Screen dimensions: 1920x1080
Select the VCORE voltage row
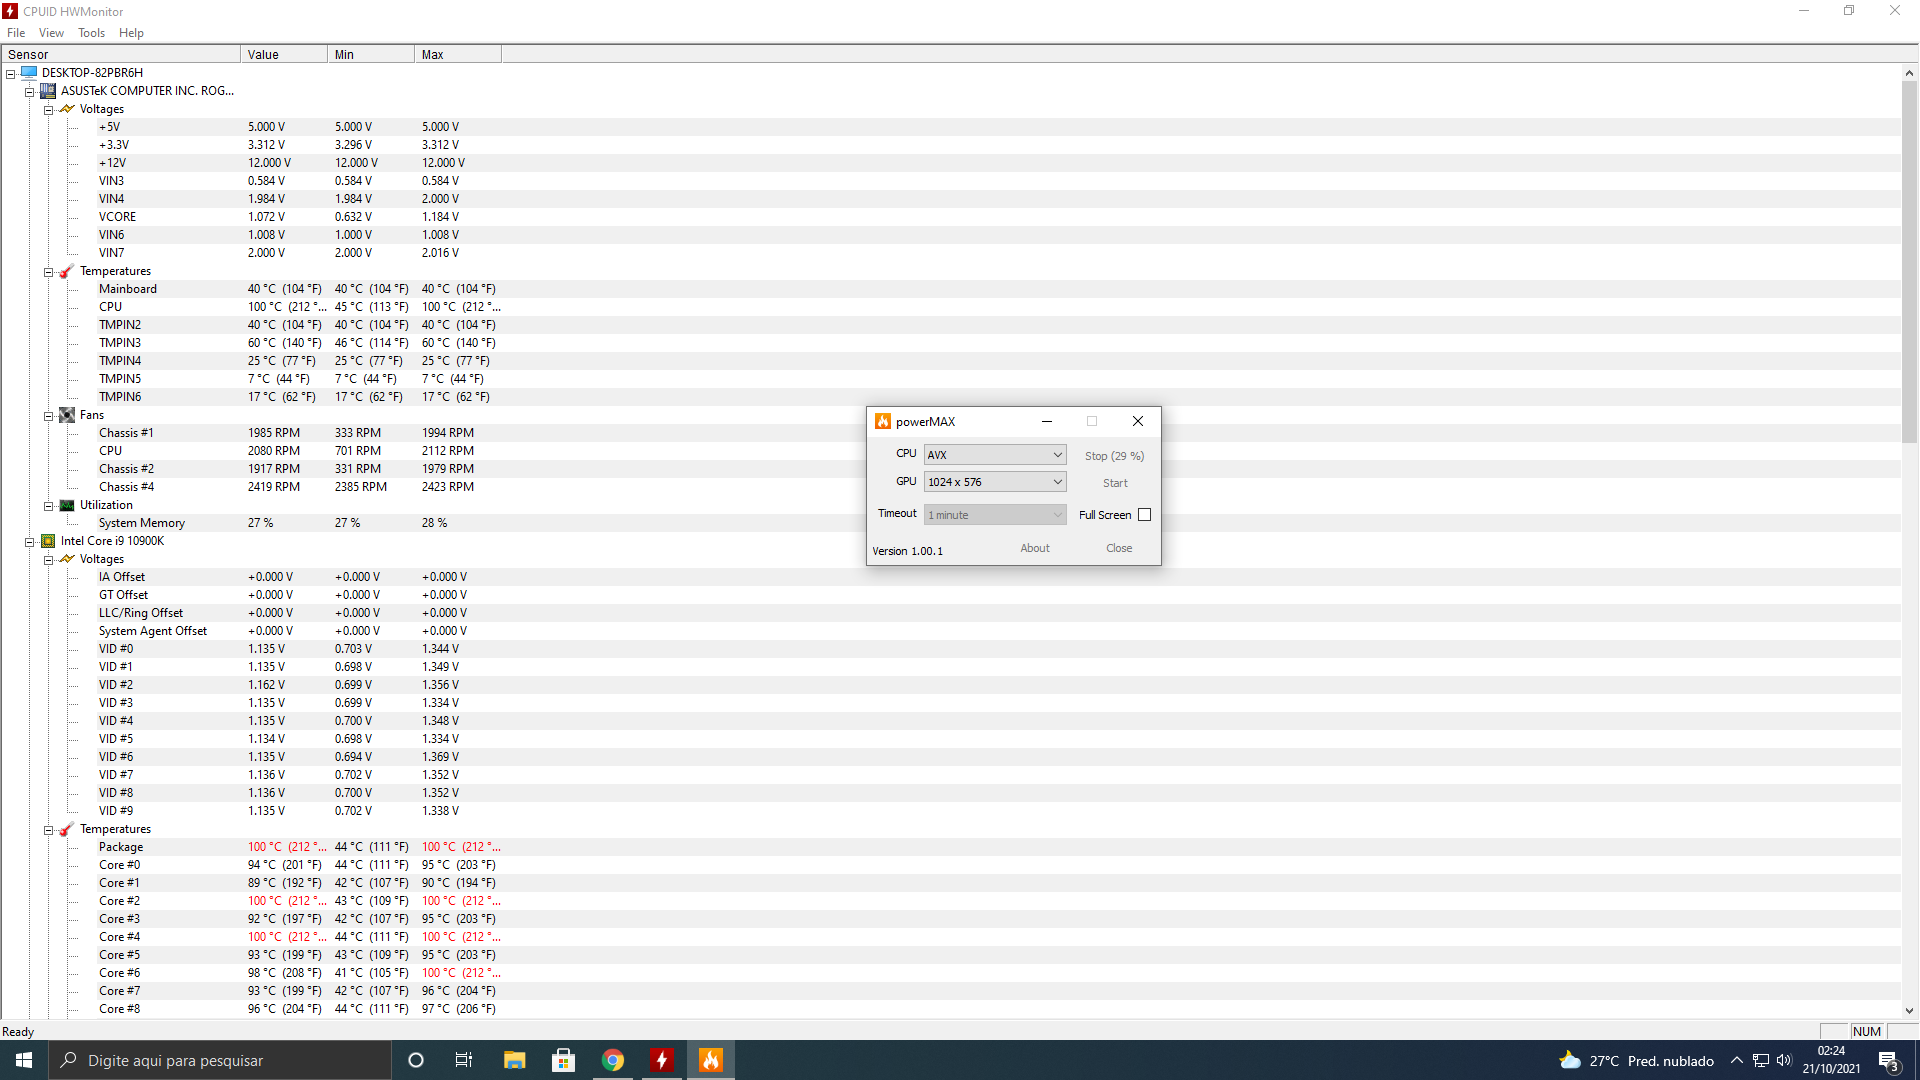click(x=950, y=217)
